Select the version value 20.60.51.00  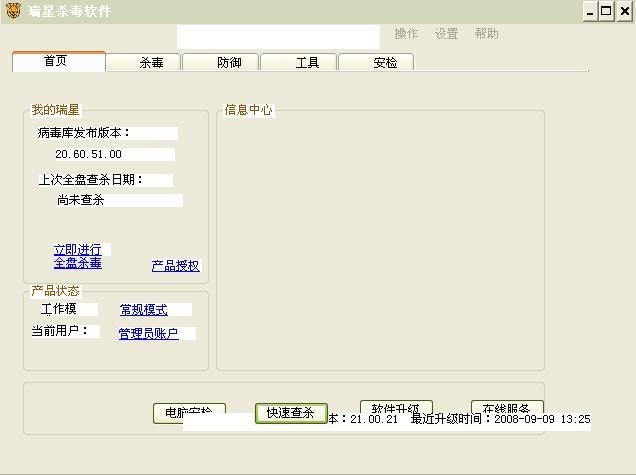(88, 154)
